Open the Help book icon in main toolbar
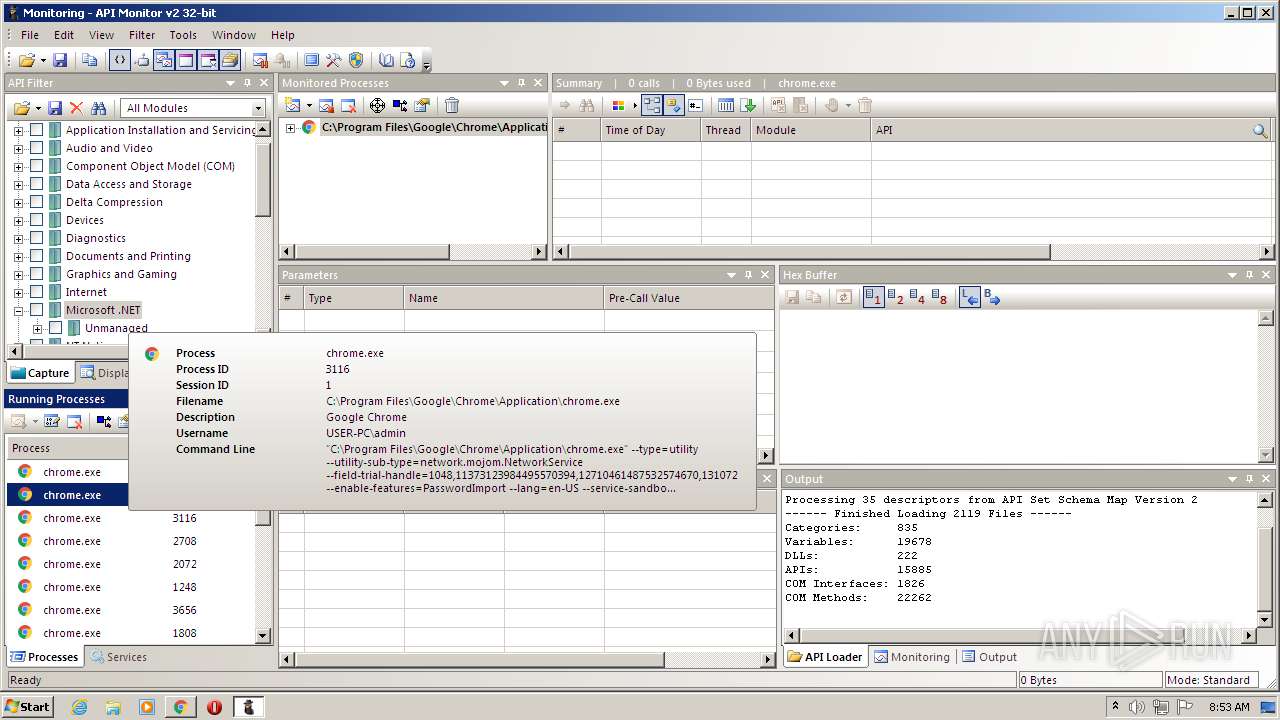1280x720 pixels. 386,60
